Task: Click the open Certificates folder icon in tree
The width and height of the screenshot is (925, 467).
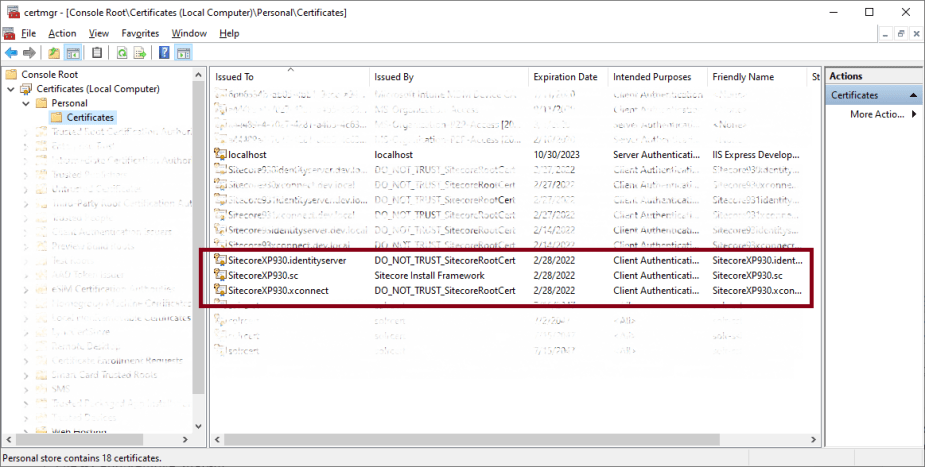Action: click(57, 117)
